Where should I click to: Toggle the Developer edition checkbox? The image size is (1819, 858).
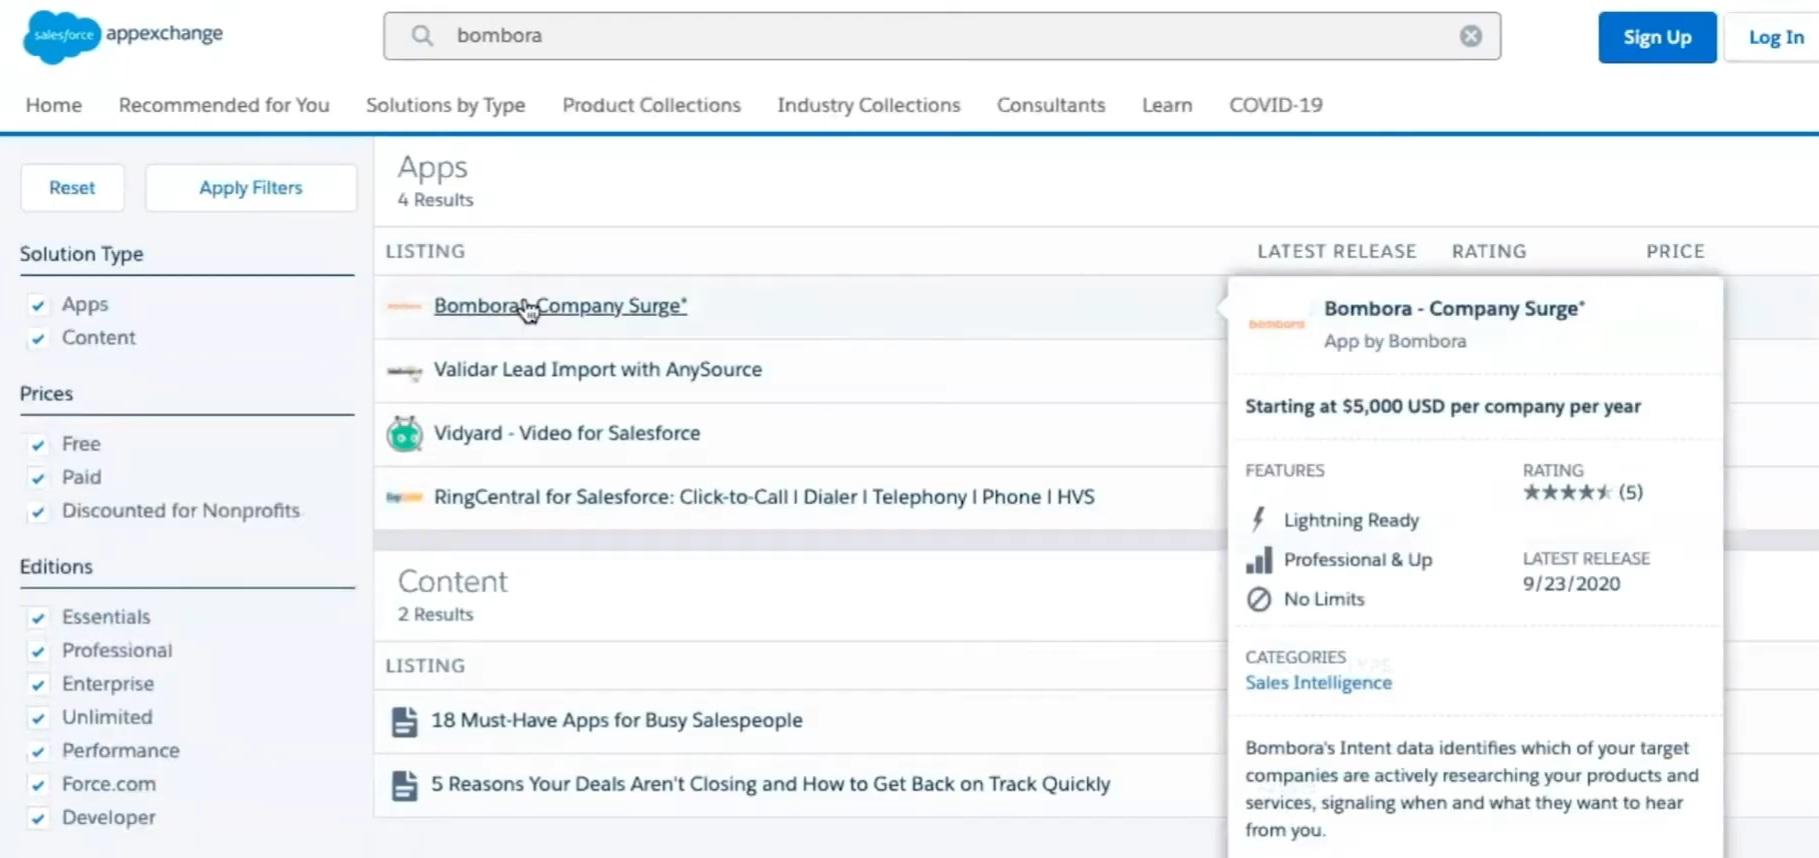coord(38,819)
